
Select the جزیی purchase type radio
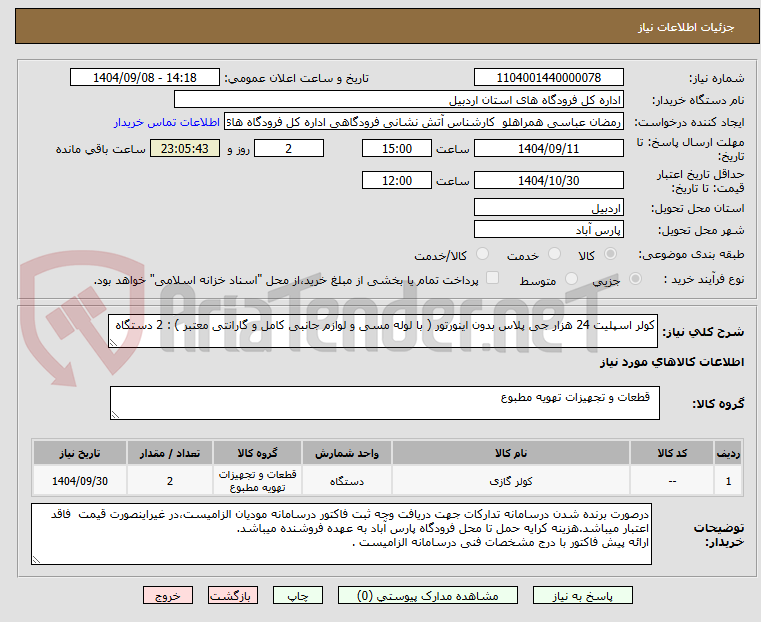click(635, 278)
